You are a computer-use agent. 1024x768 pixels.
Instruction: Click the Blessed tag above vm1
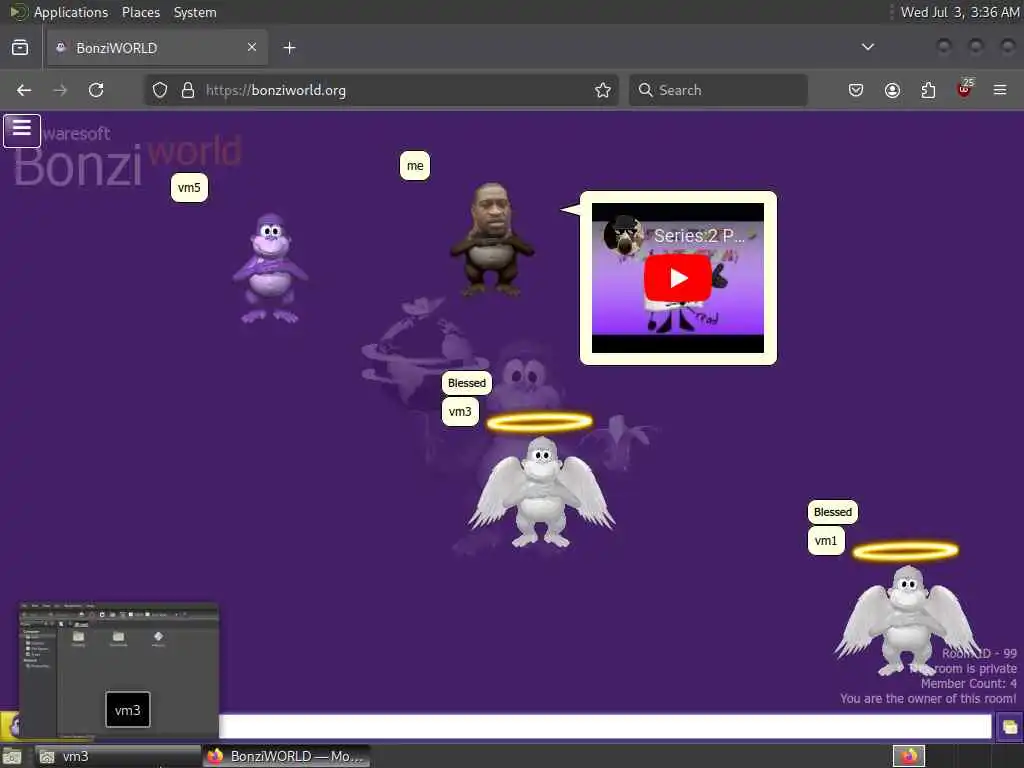pyautogui.click(x=833, y=512)
